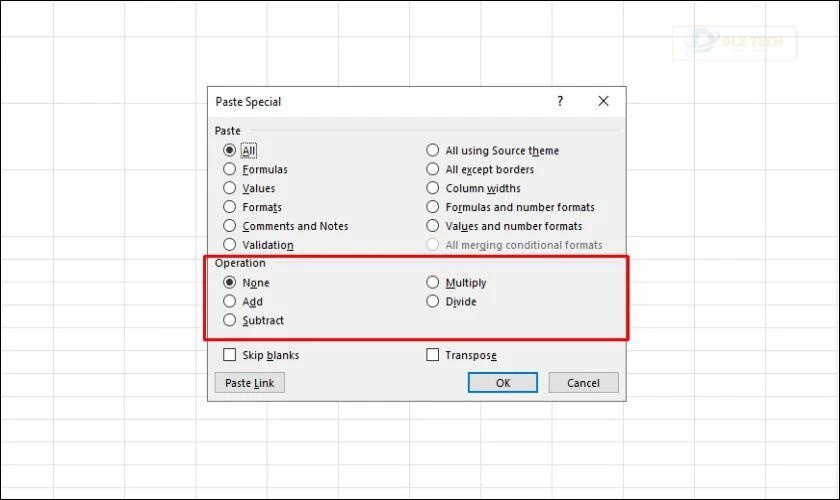This screenshot has height=500, width=840.
Task: Pick Values and number formats
Action: click(x=433, y=226)
